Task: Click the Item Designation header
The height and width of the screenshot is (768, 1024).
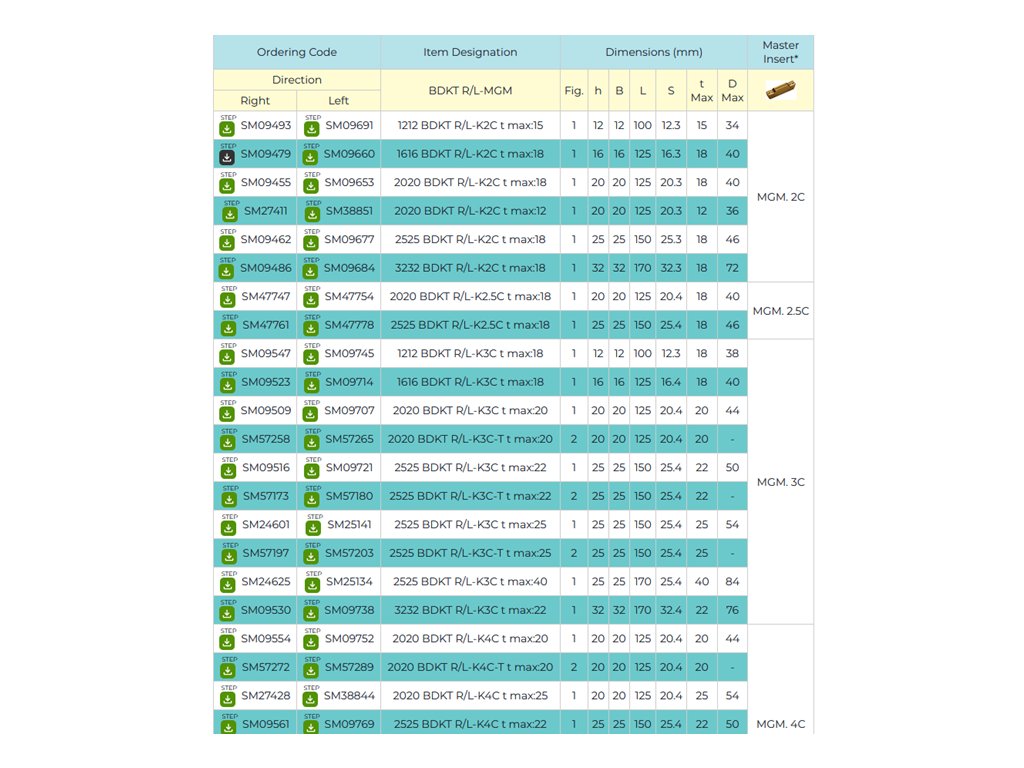Action: pos(470,52)
